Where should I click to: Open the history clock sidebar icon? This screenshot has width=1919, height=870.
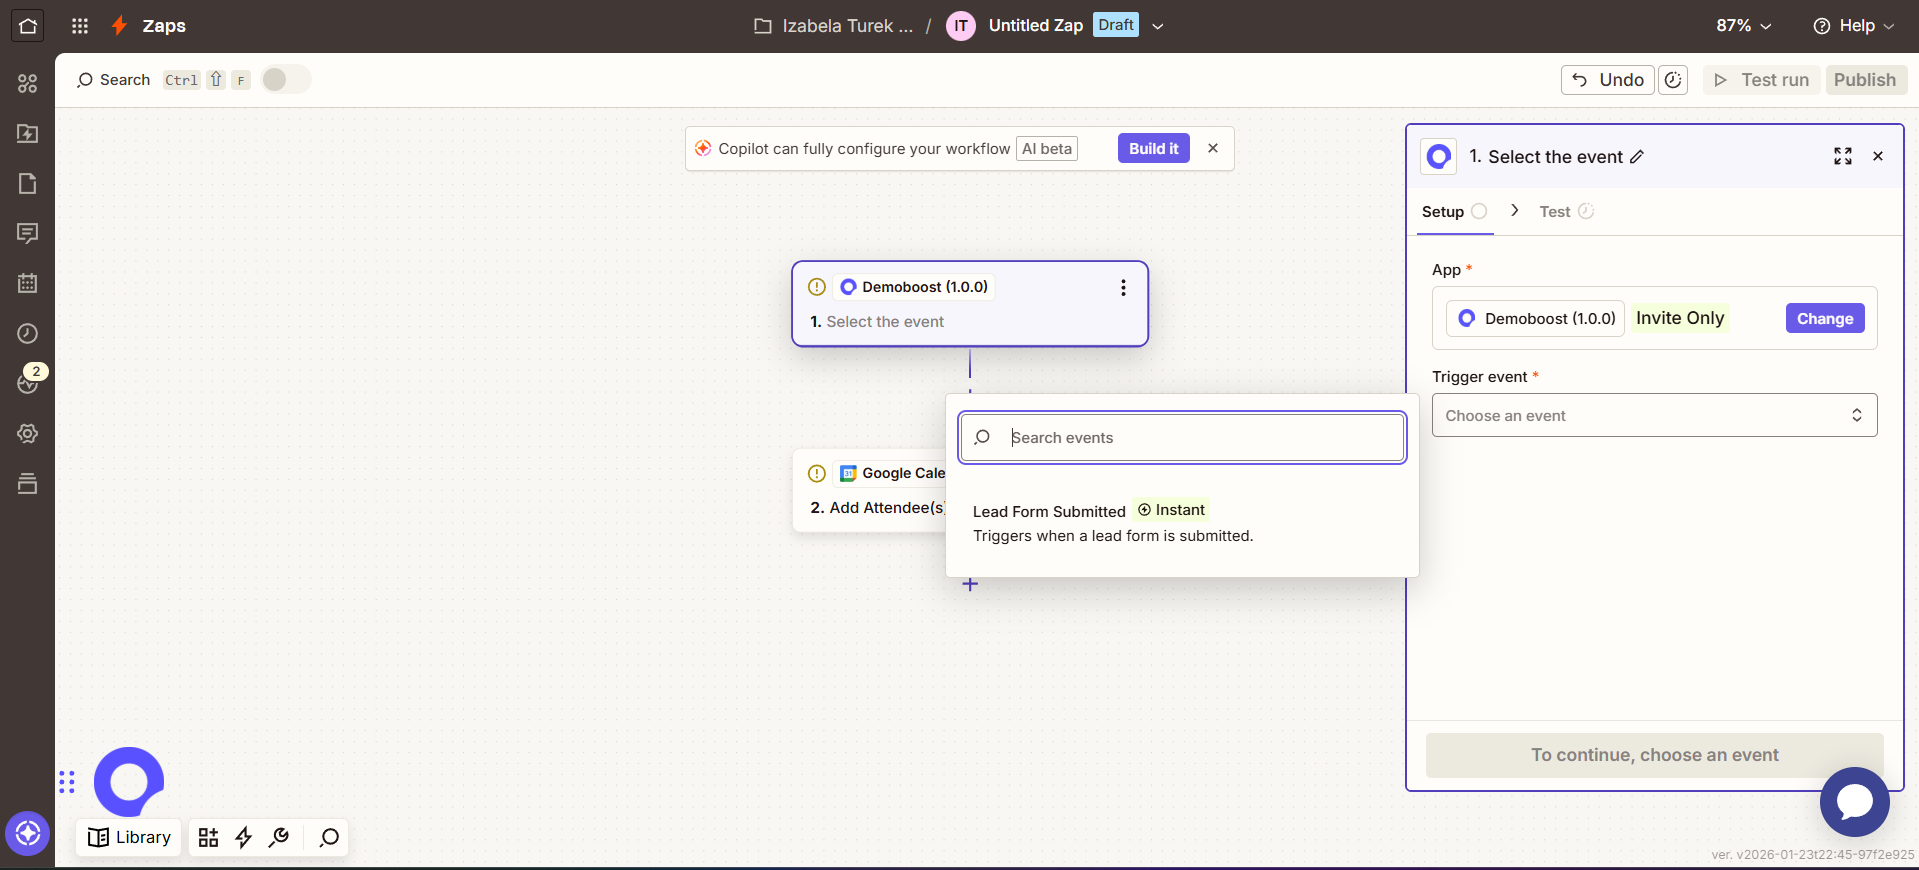pos(27,333)
